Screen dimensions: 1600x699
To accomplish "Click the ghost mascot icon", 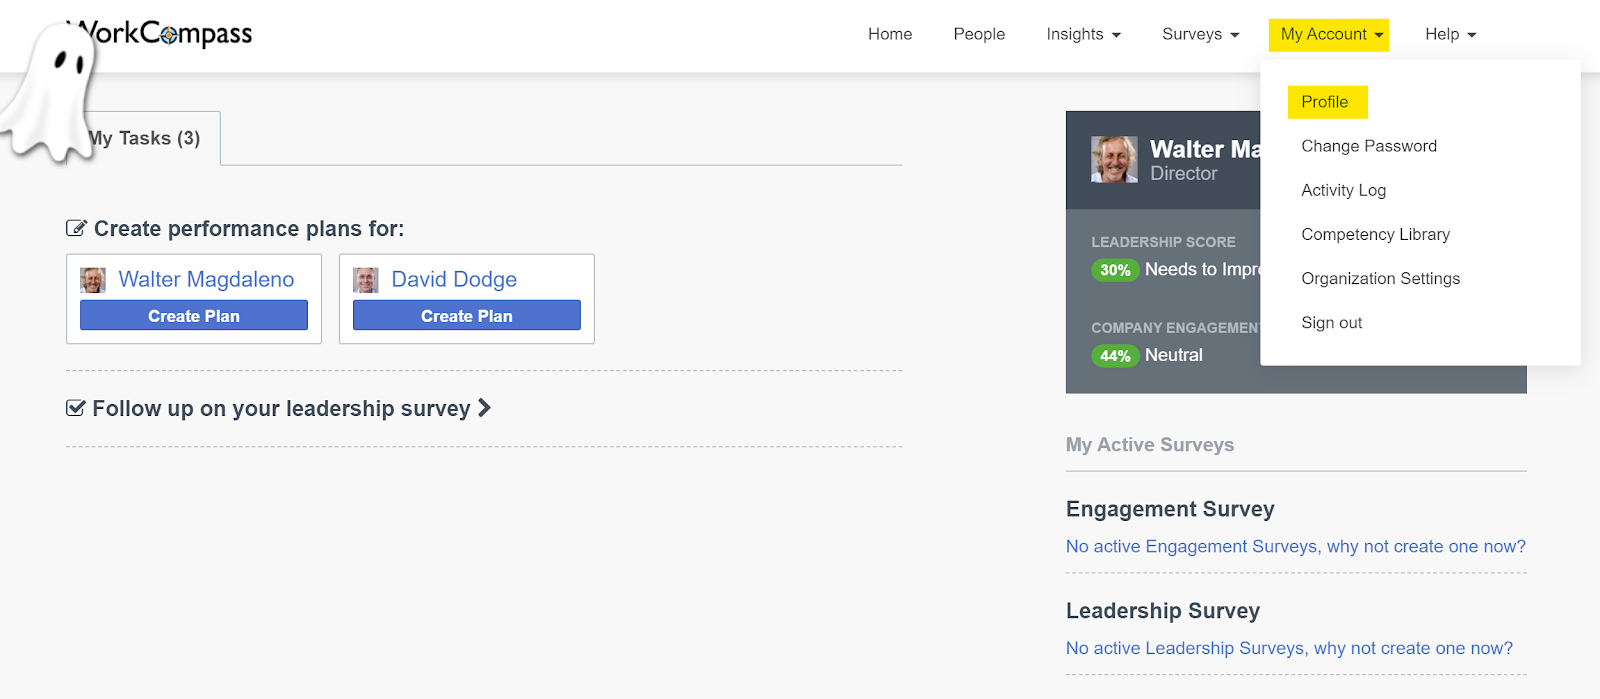I will 48,90.
